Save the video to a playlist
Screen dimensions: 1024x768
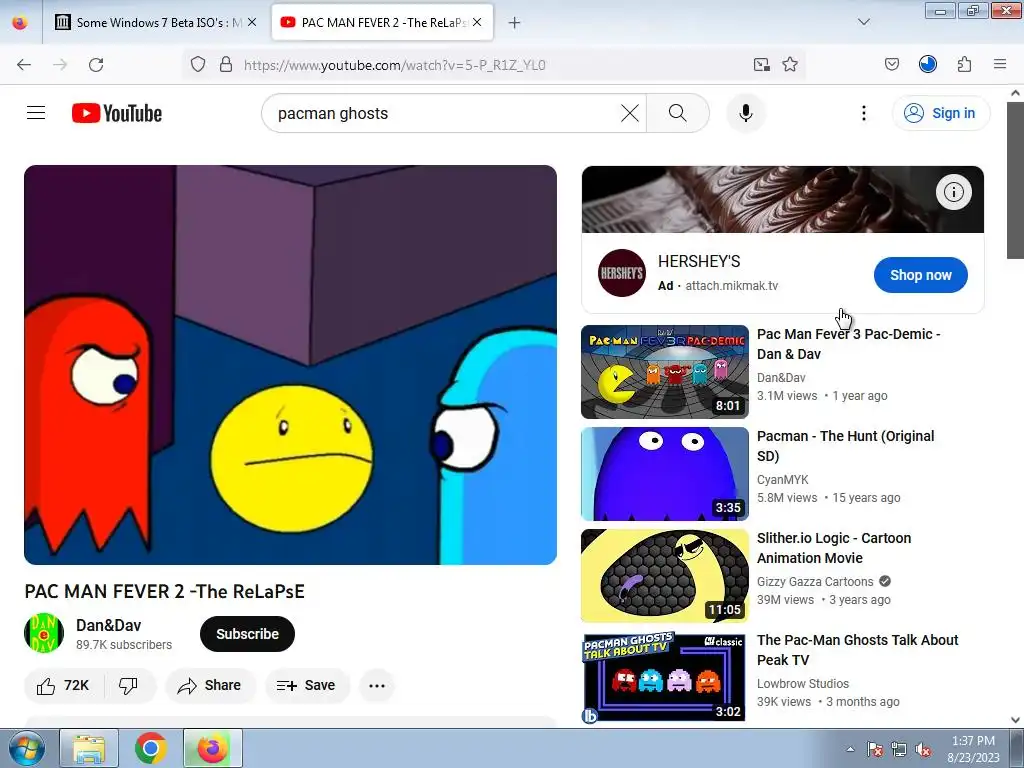tap(306, 685)
